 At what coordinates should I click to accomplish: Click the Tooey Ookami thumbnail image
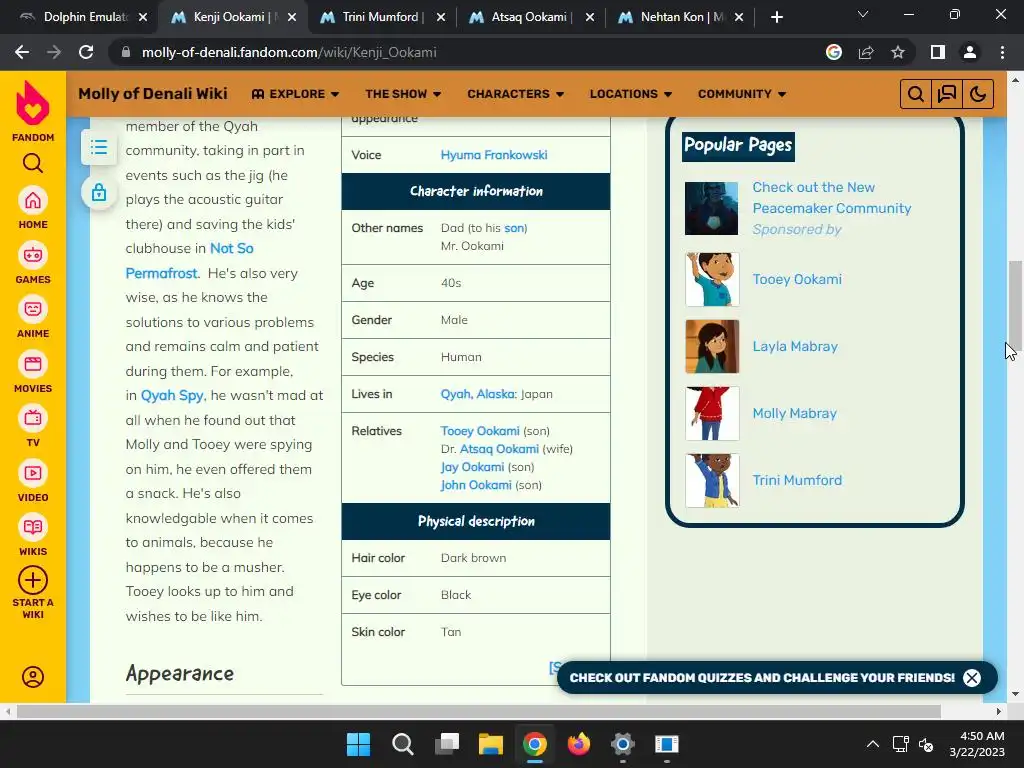(712, 280)
